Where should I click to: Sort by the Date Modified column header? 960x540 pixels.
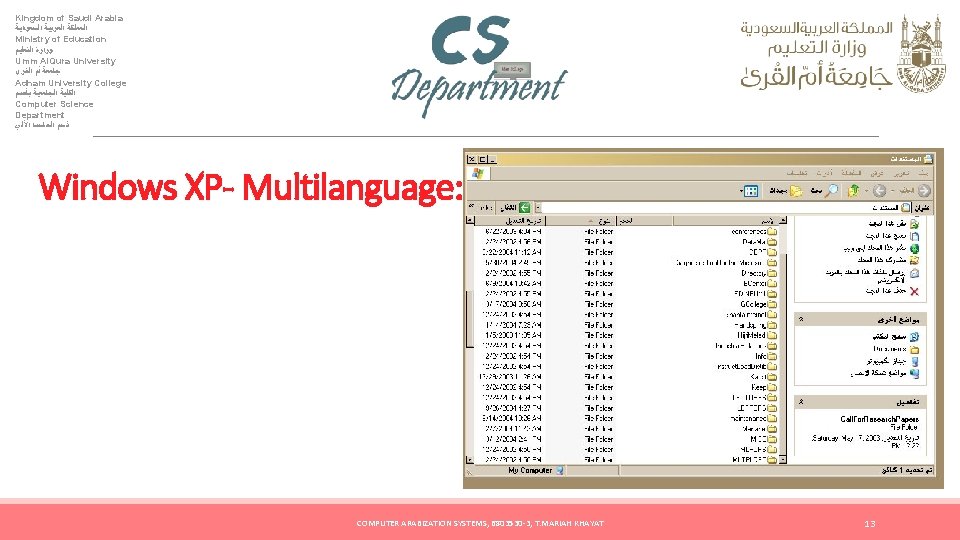(509, 220)
